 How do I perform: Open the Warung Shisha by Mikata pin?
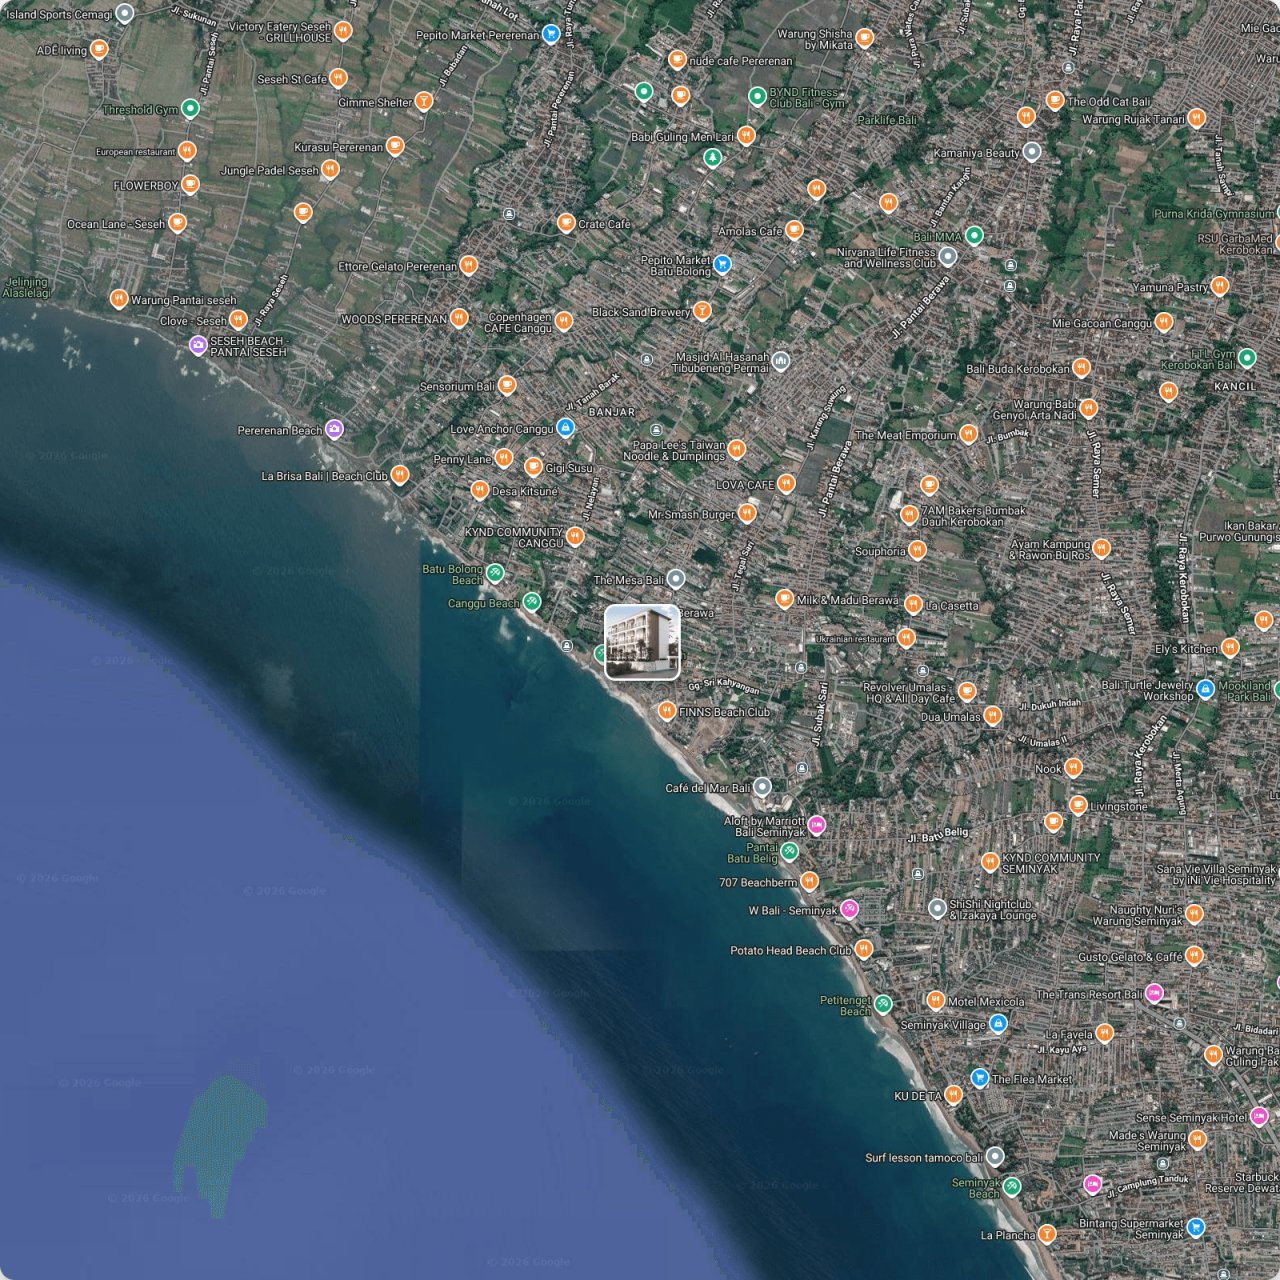pos(865,38)
